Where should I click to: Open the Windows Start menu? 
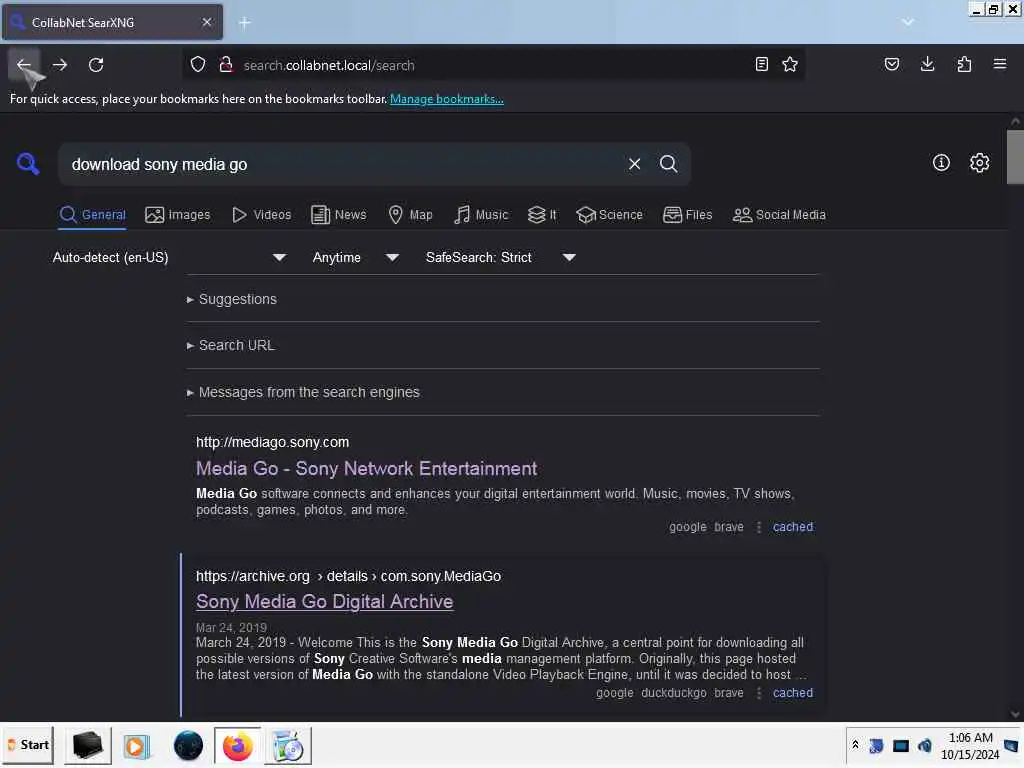(28, 745)
